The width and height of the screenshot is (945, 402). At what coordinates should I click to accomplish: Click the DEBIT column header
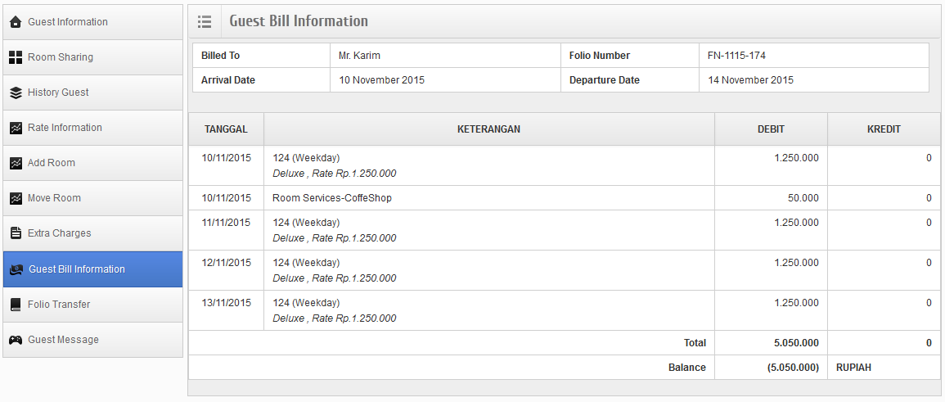(770, 130)
